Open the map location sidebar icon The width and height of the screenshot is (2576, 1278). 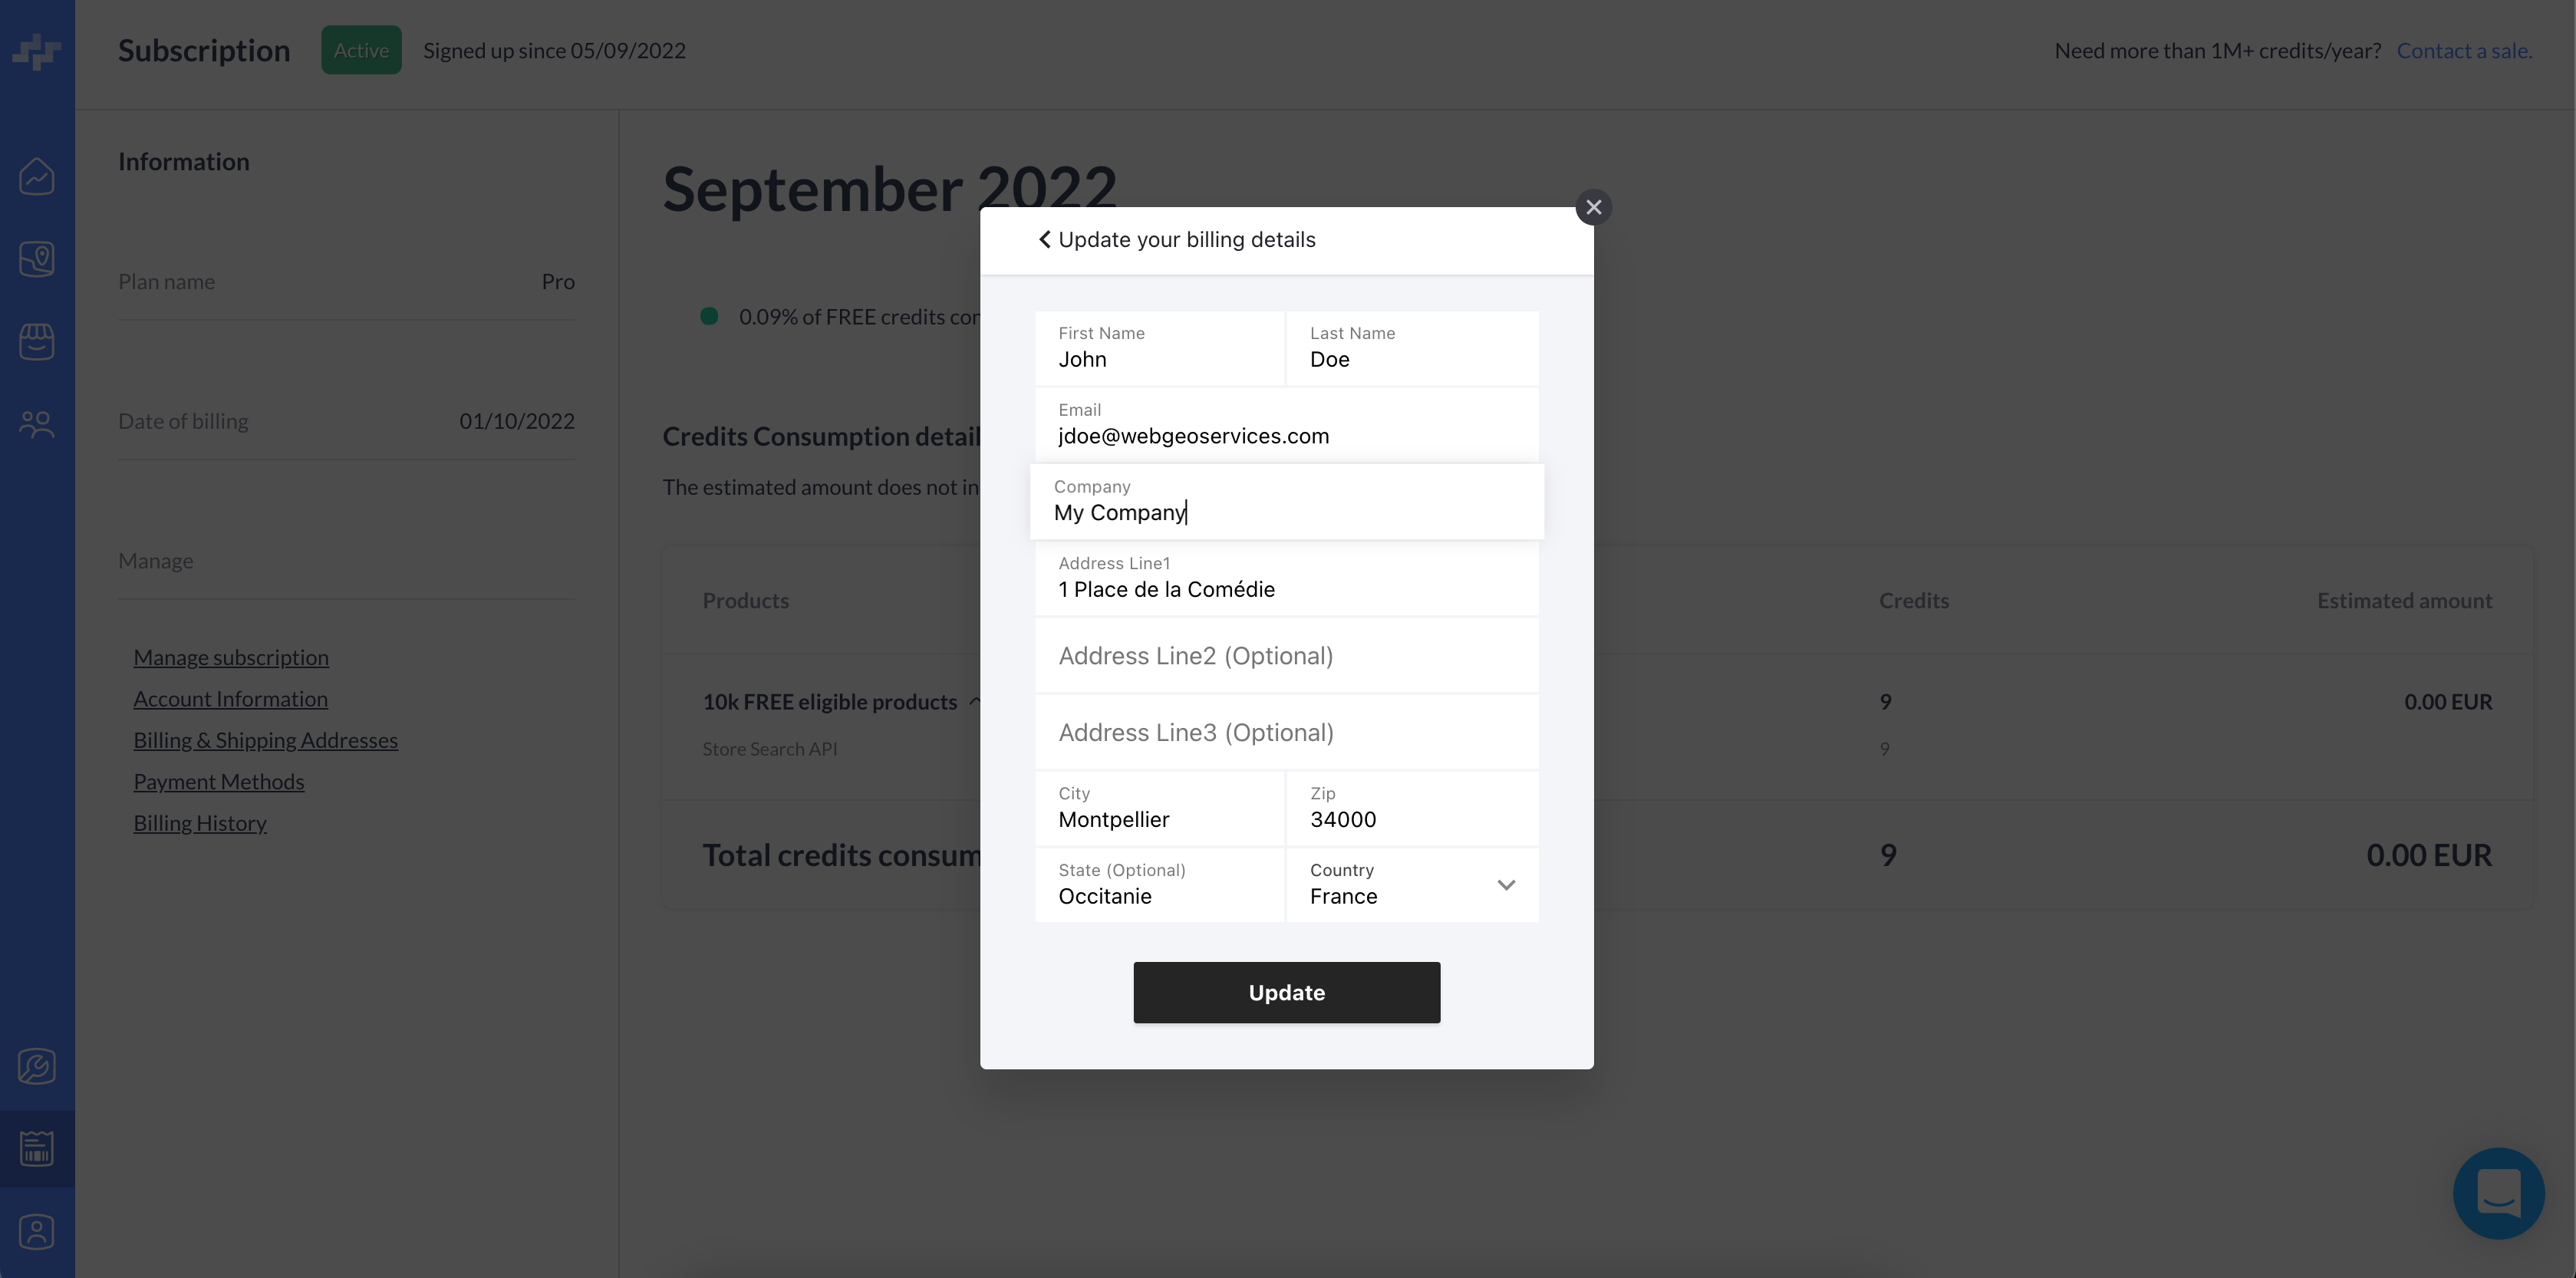coord(37,259)
